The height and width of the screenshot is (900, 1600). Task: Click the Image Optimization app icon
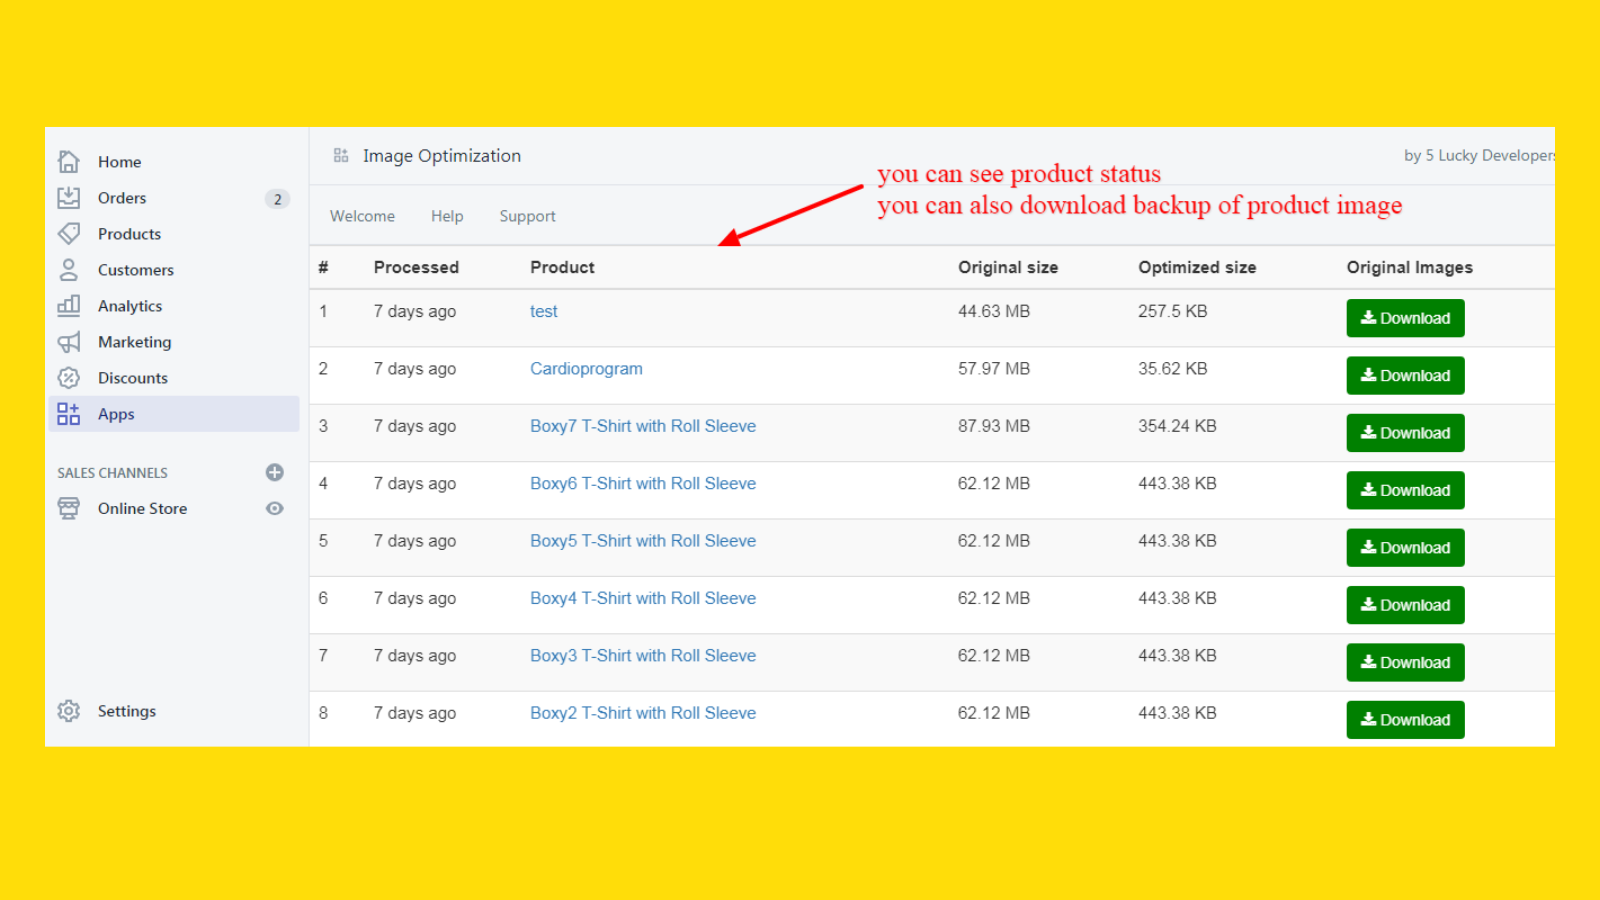340,155
